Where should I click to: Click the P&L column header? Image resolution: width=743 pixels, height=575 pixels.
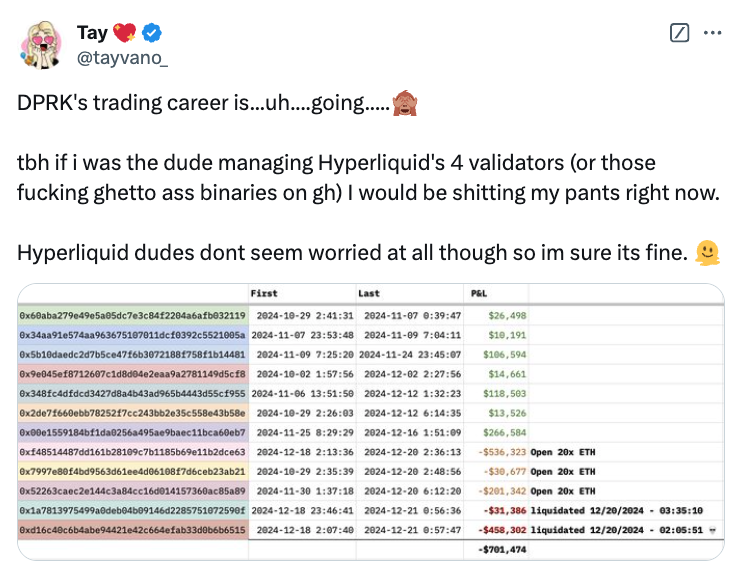pyautogui.click(x=479, y=293)
